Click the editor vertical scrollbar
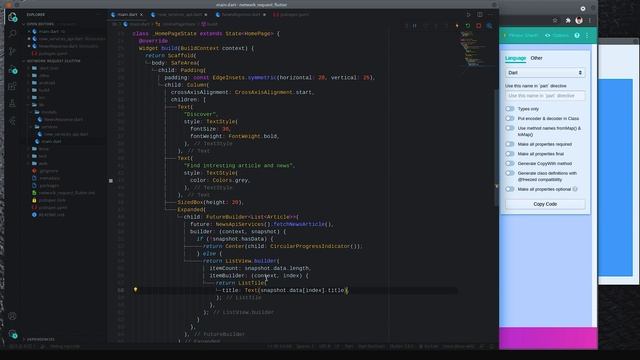The width and height of the screenshot is (640, 360). 496,147
